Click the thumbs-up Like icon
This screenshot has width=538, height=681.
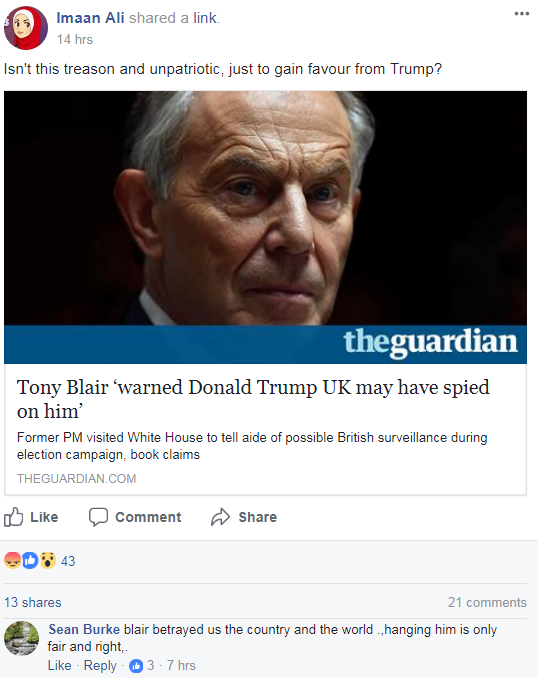tap(13, 517)
